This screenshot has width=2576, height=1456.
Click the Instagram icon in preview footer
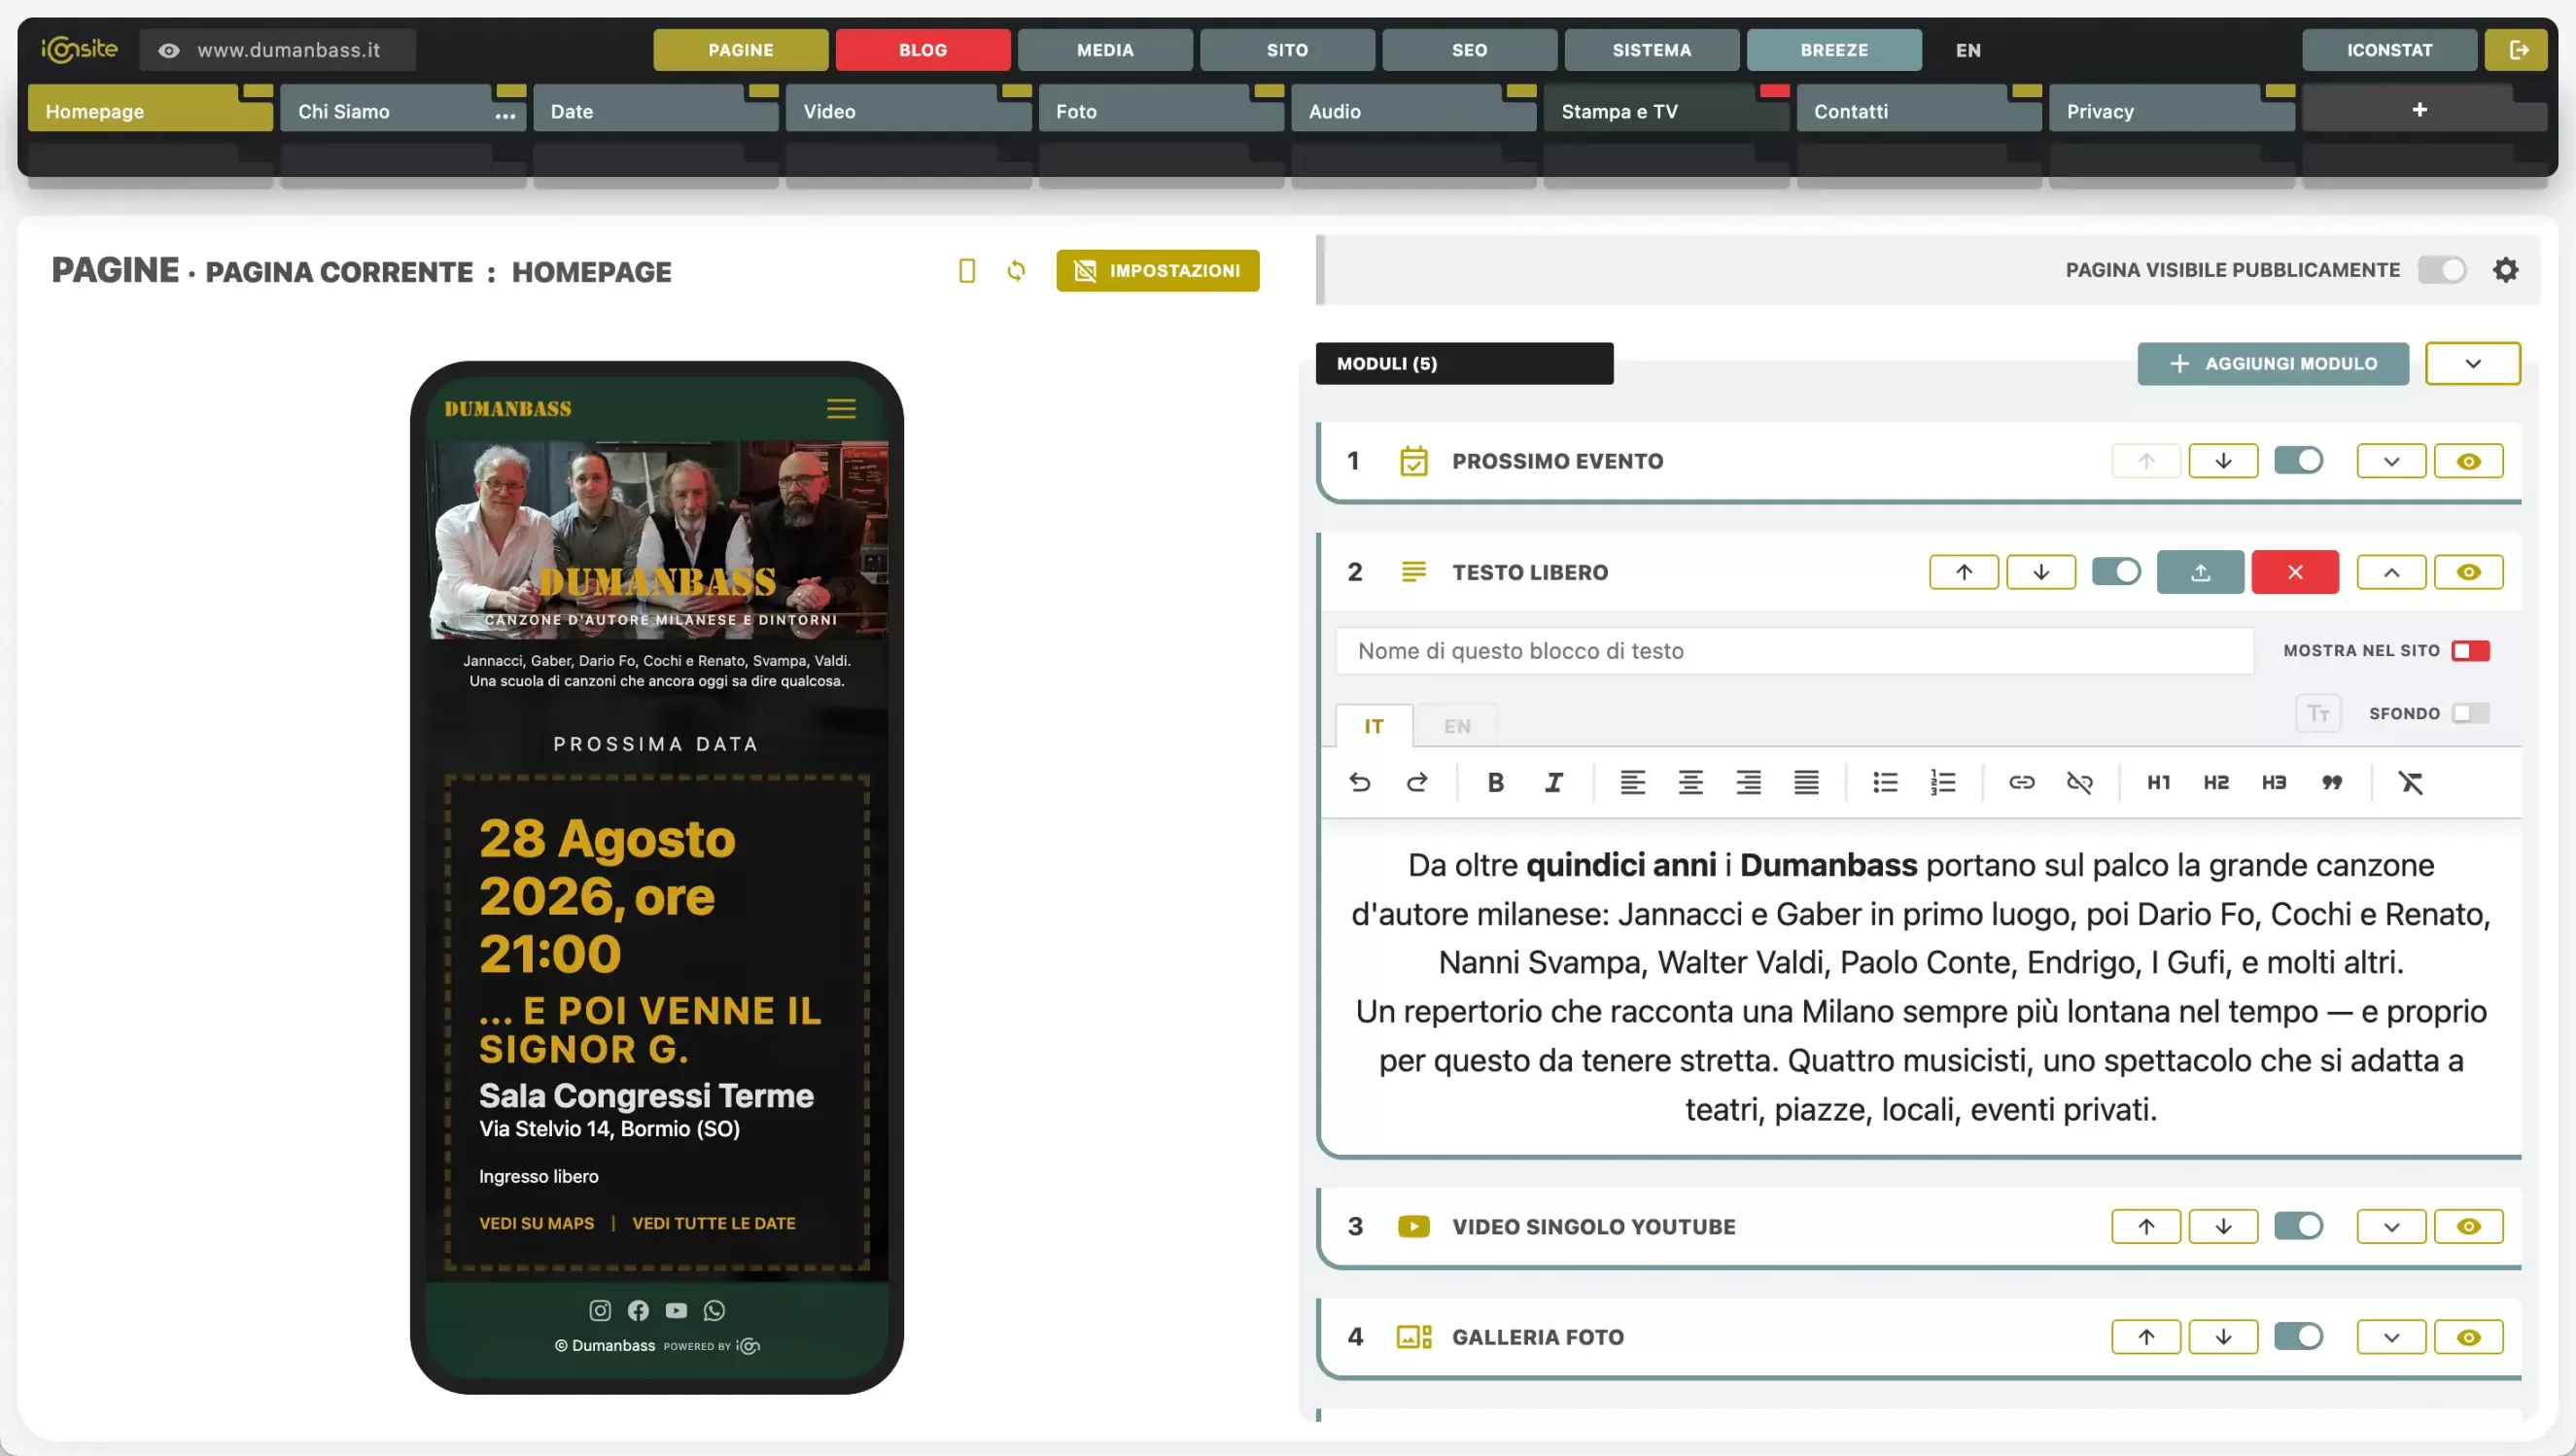pyautogui.click(x=600, y=1310)
